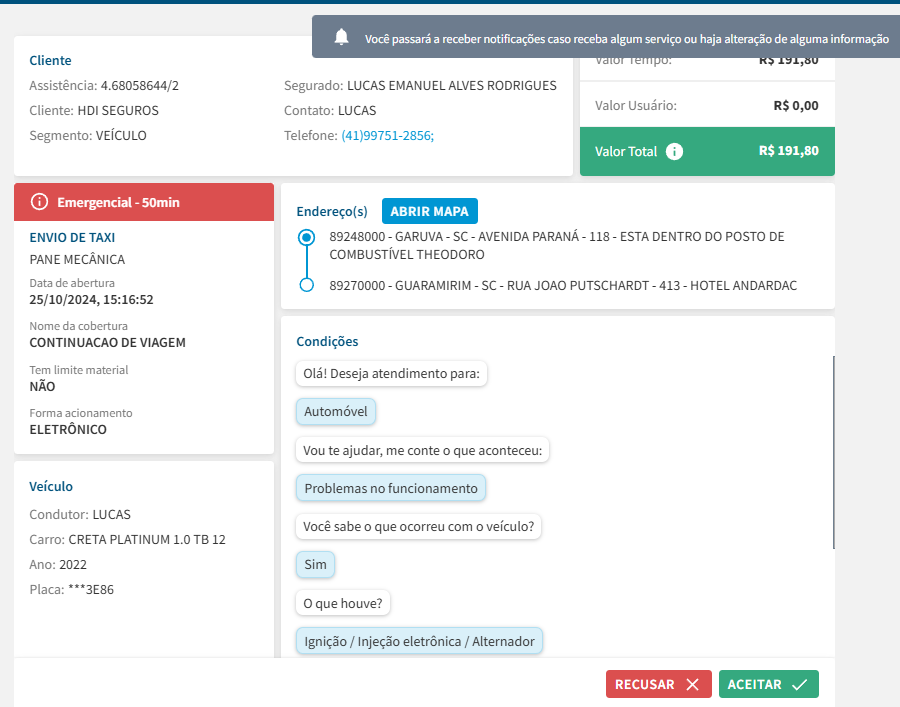Click the Veículo section heading
900x707 pixels.
click(x=51, y=487)
